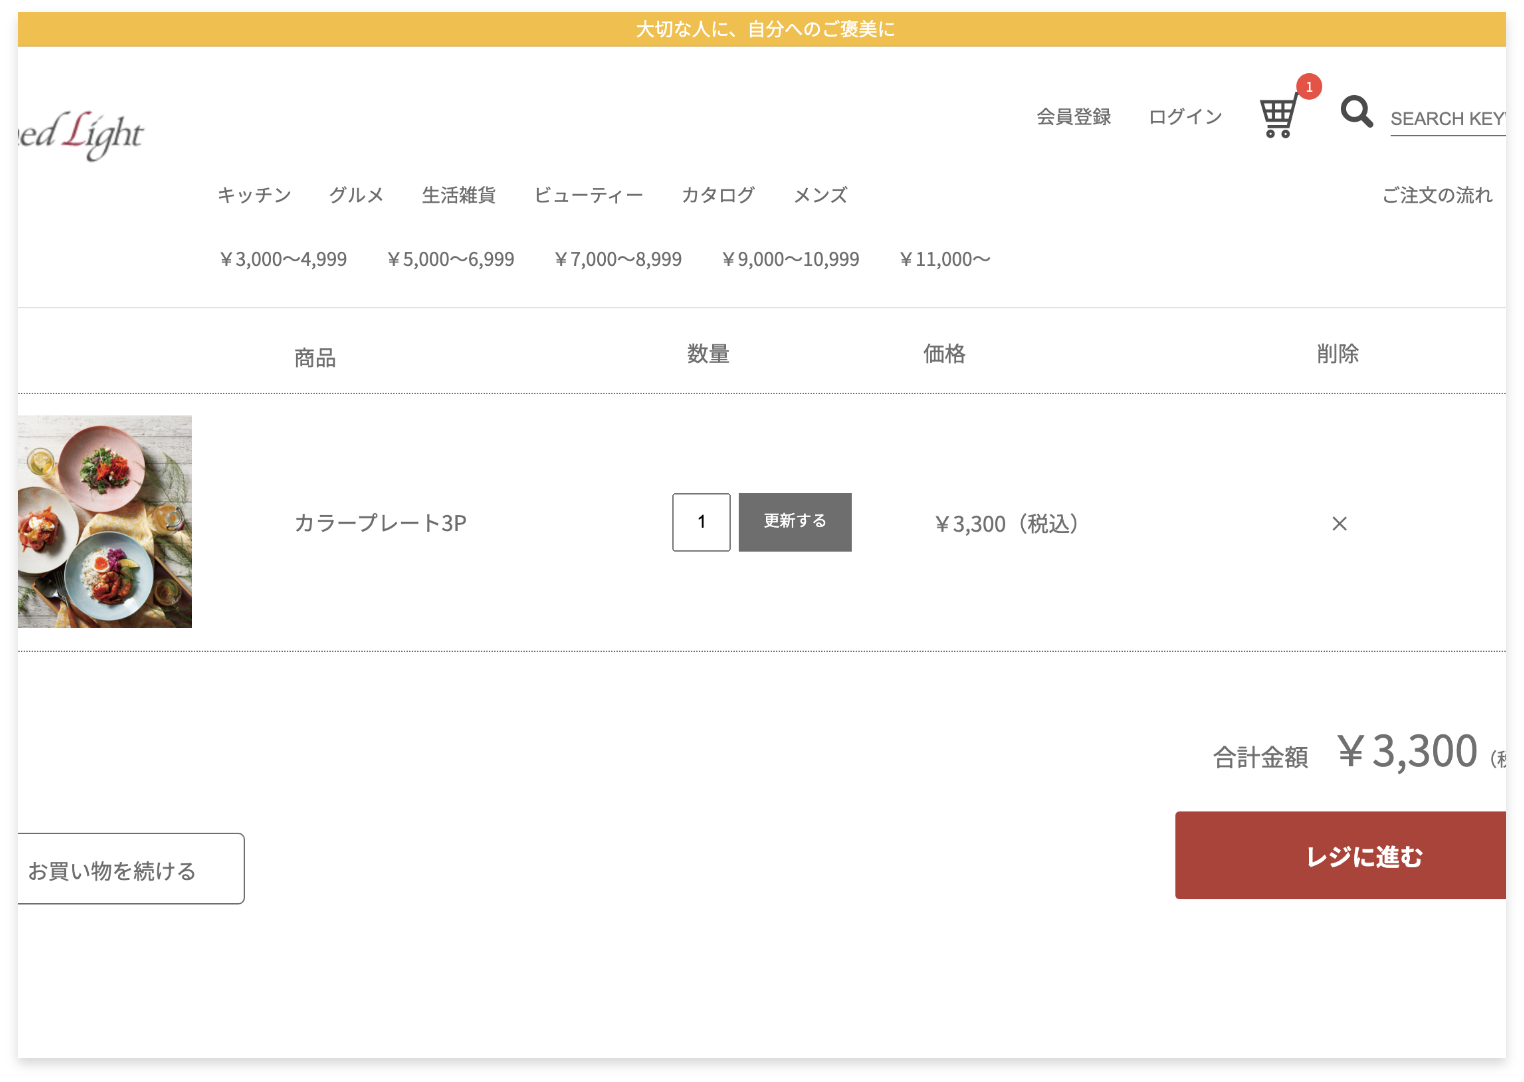Proceed with レジに進む button

[1340, 855]
